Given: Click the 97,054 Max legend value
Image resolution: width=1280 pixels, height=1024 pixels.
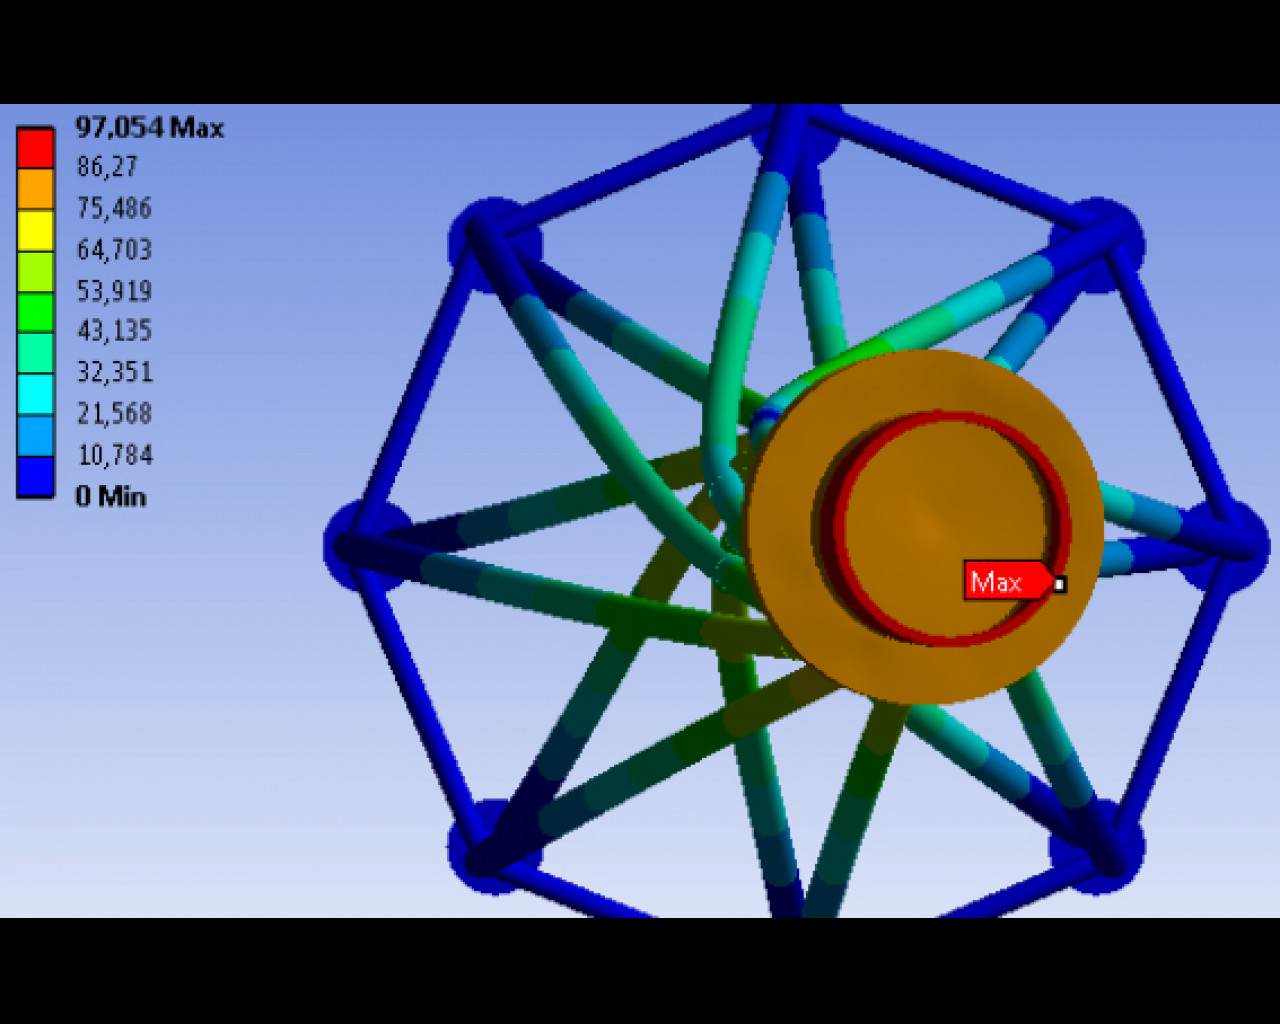Looking at the screenshot, I should [149, 128].
